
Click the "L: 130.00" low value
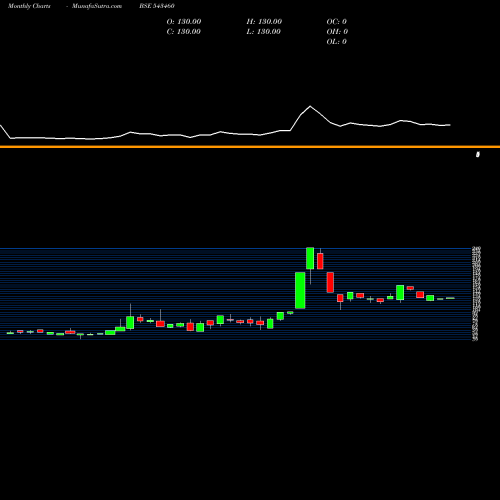tap(264, 32)
